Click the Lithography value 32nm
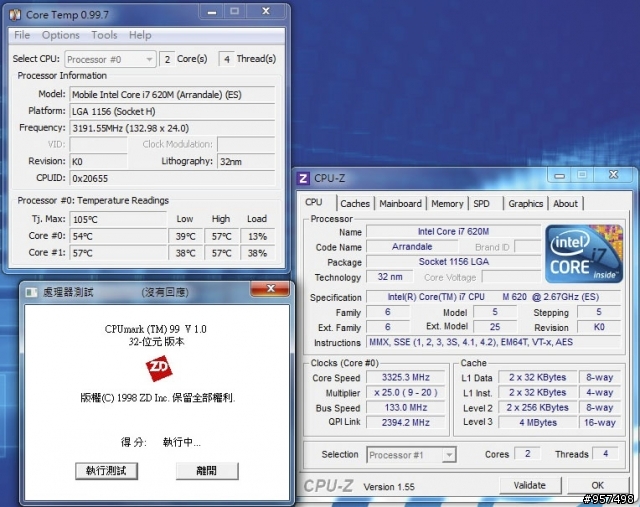 click(246, 162)
